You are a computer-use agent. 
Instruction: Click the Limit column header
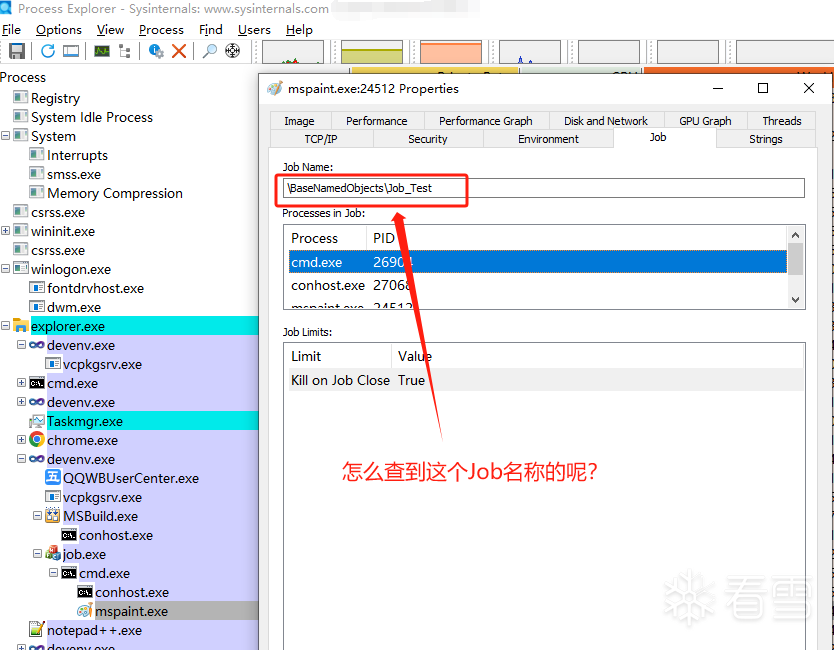[306, 356]
